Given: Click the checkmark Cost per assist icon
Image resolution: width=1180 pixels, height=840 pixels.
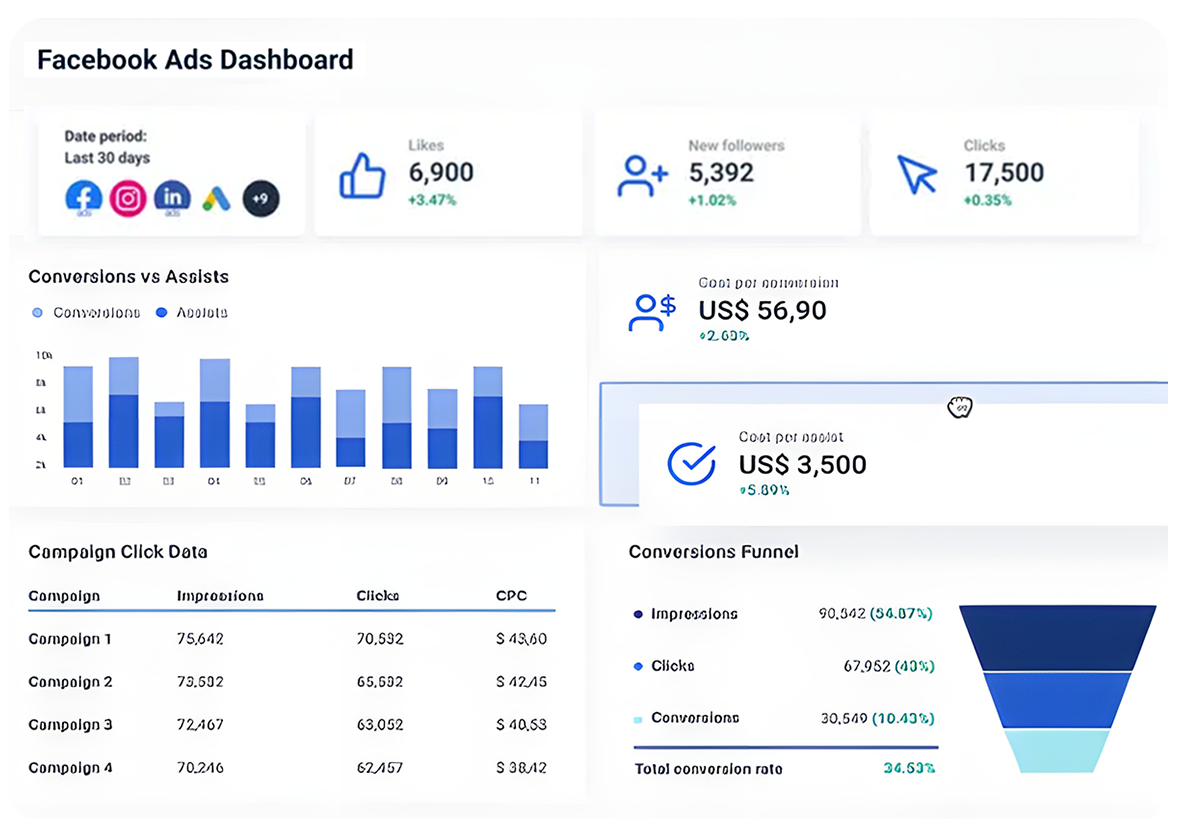Looking at the screenshot, I should tap(691, 462).
